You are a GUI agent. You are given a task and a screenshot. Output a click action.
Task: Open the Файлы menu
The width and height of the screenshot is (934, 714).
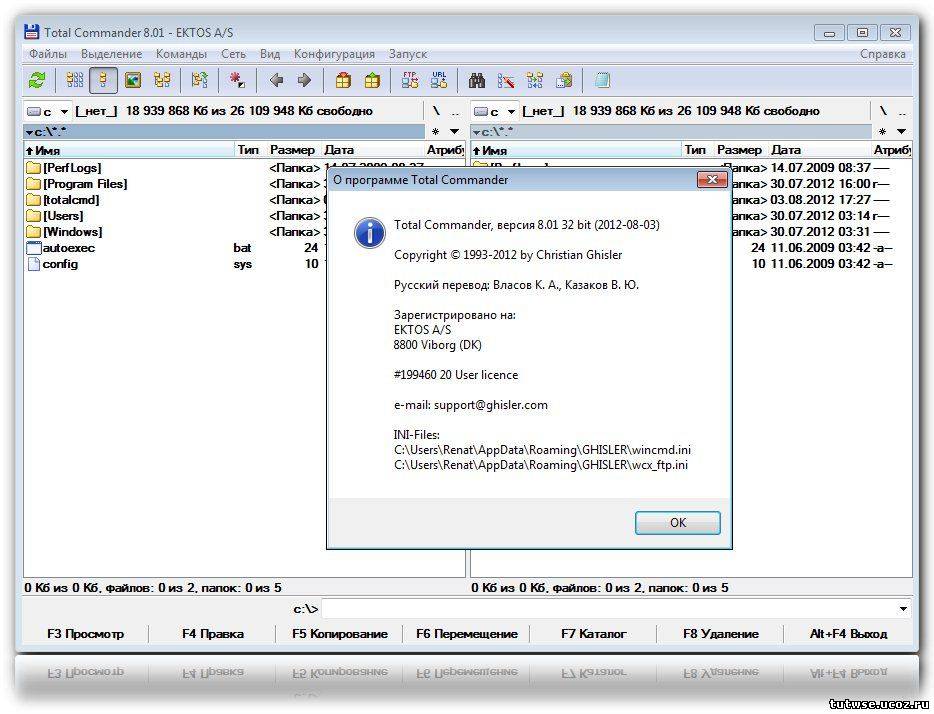pyautogui.click(x=48, y=54)
